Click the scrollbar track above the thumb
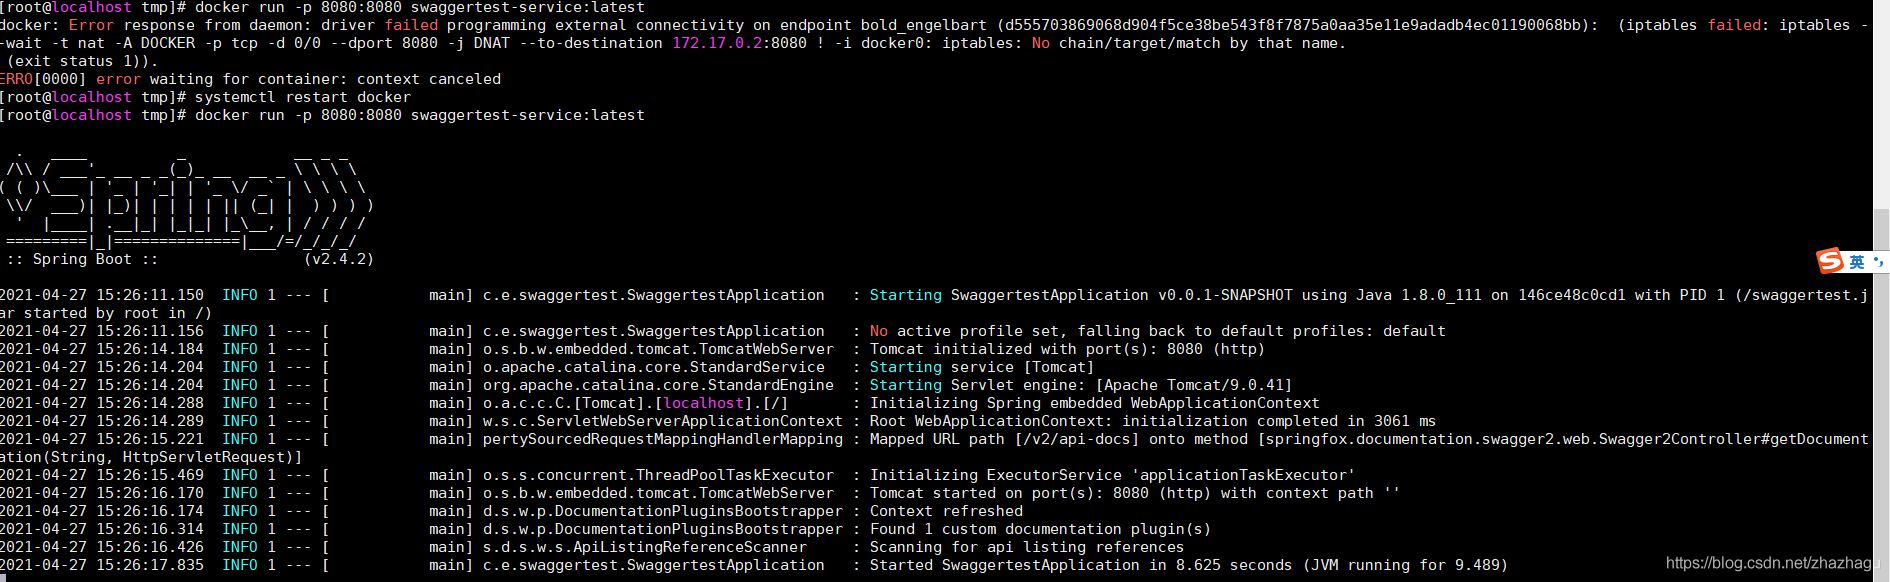Viewport: 1890px width, 582px height. click(1881, 100)
